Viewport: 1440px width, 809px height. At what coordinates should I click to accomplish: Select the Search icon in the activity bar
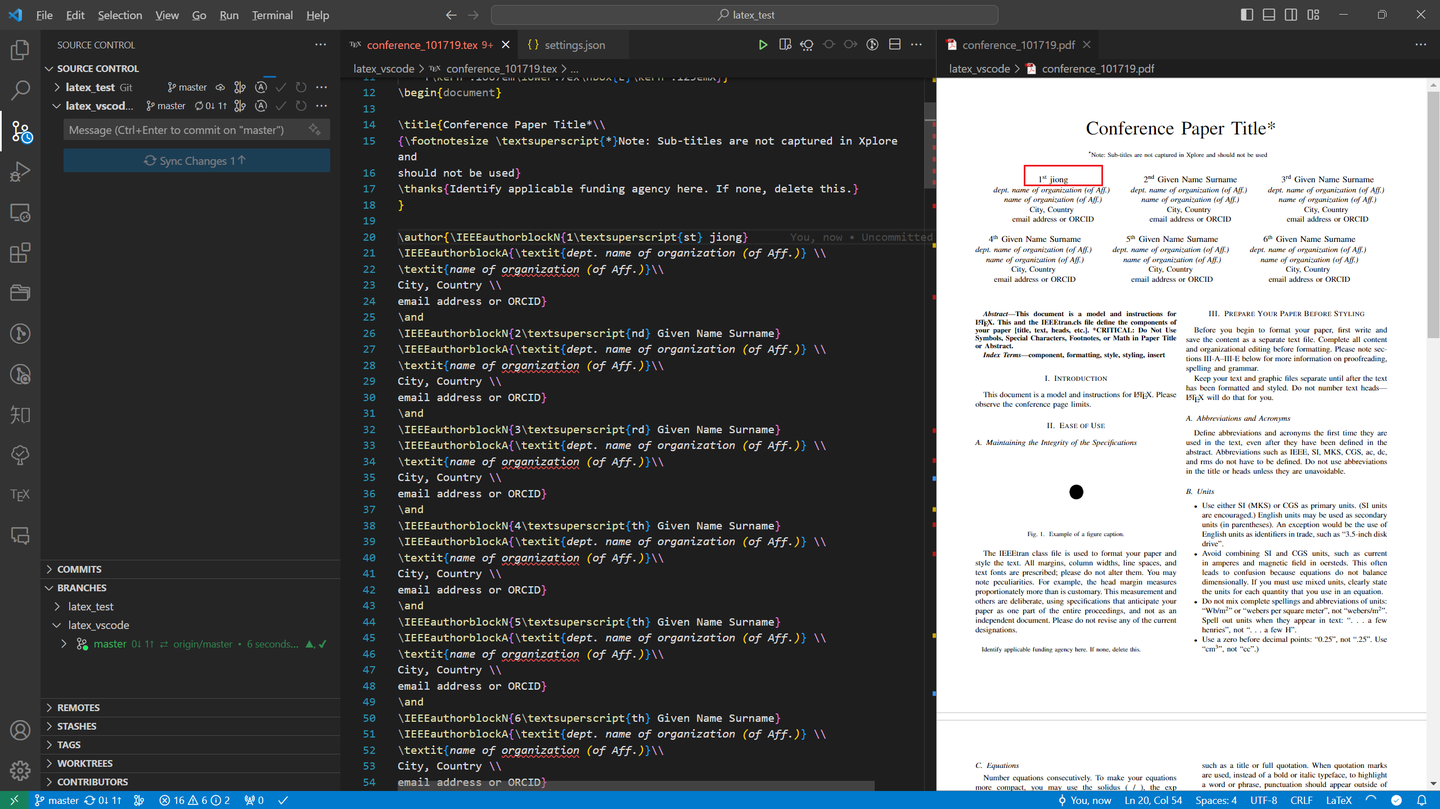tap(20, 91)
